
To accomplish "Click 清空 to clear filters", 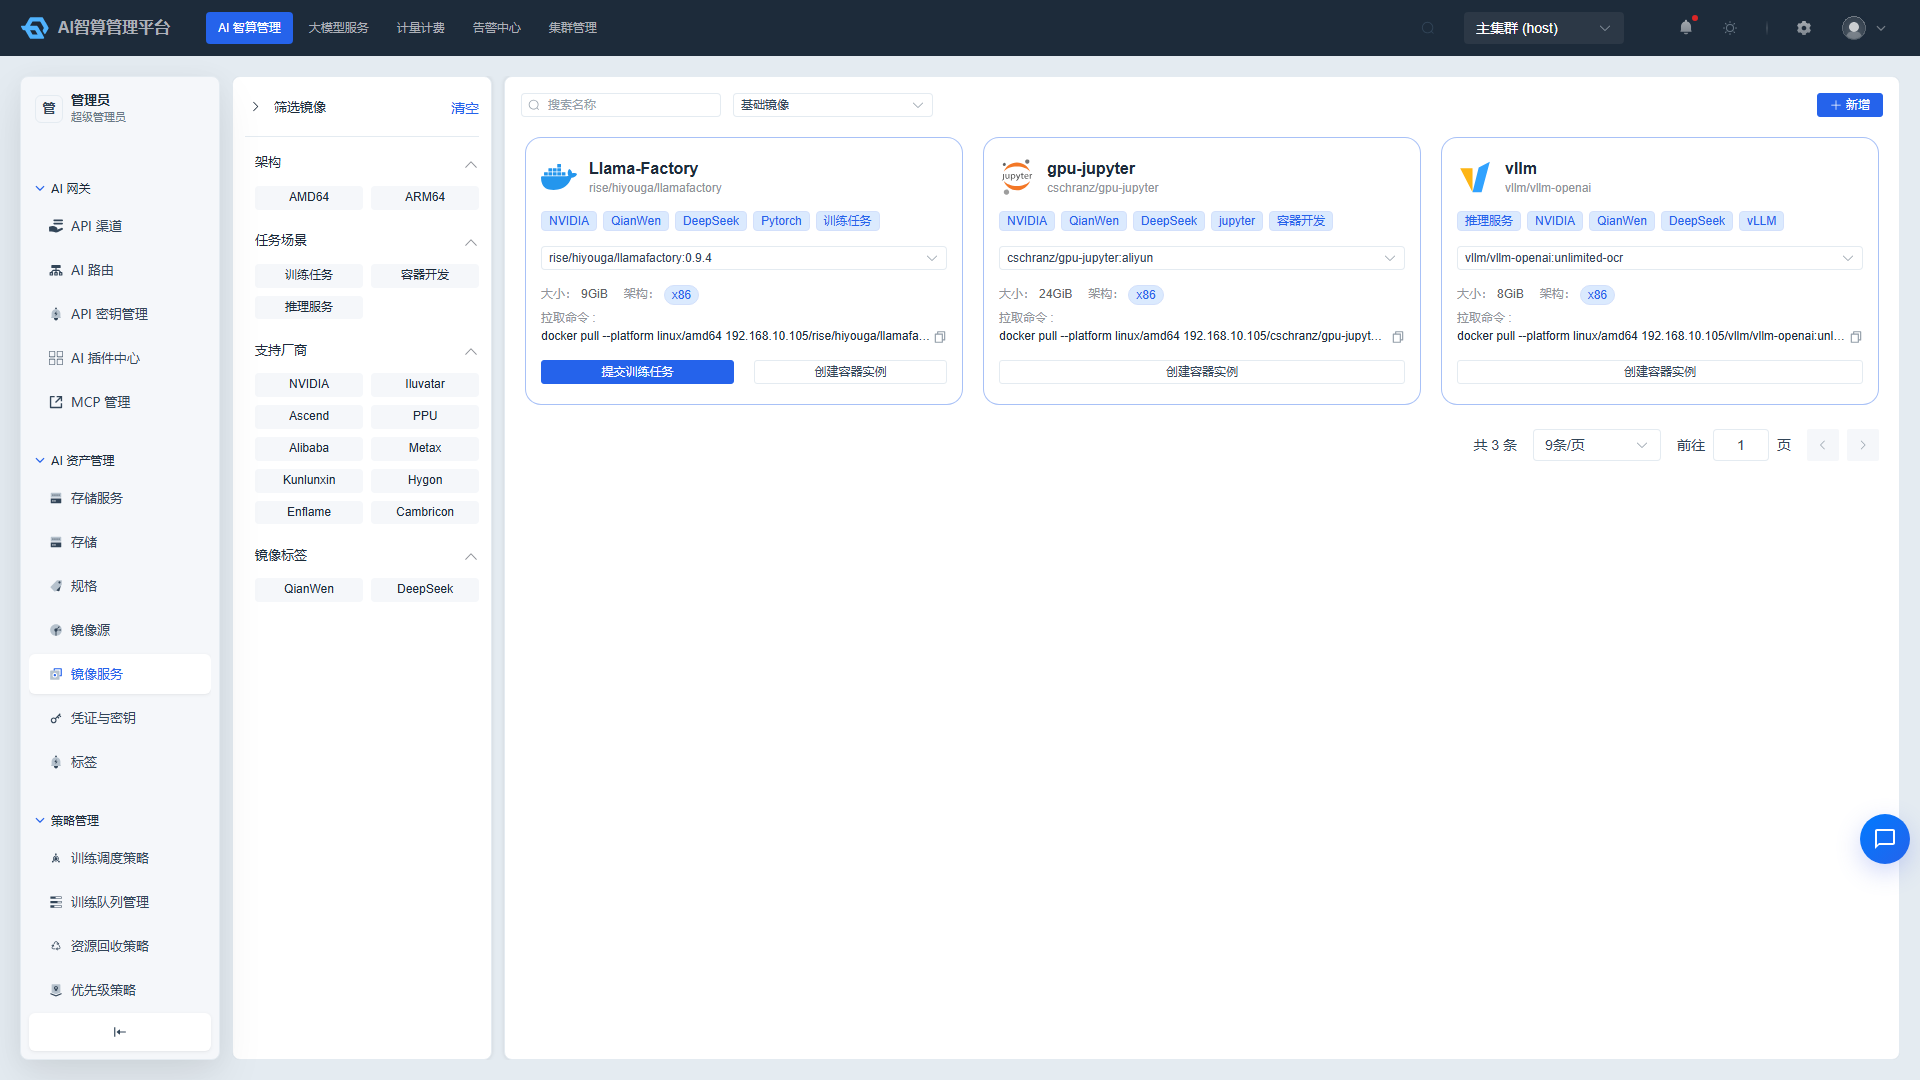I will pos(465,108).
